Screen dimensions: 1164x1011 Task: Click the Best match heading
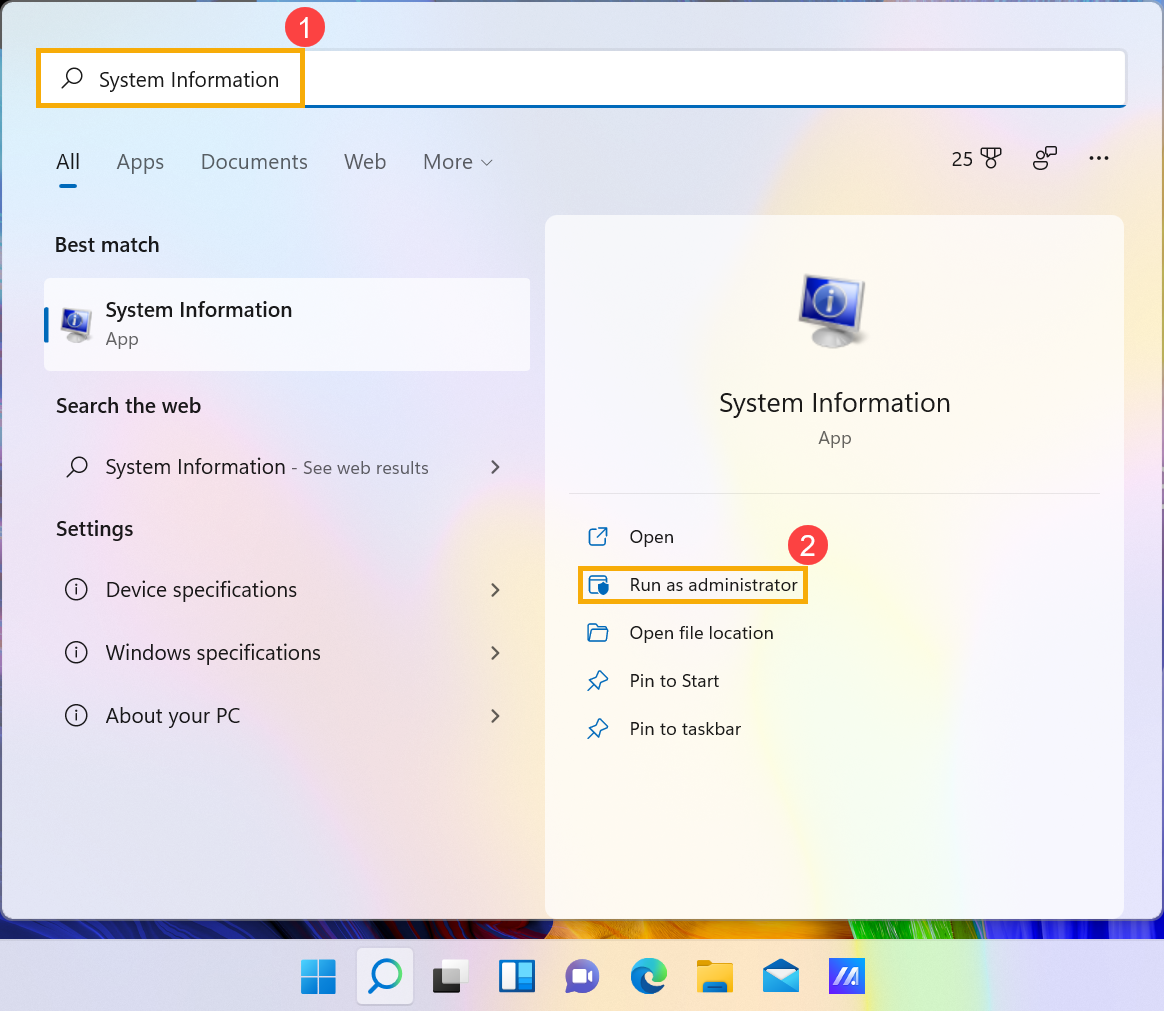point(107,245)
